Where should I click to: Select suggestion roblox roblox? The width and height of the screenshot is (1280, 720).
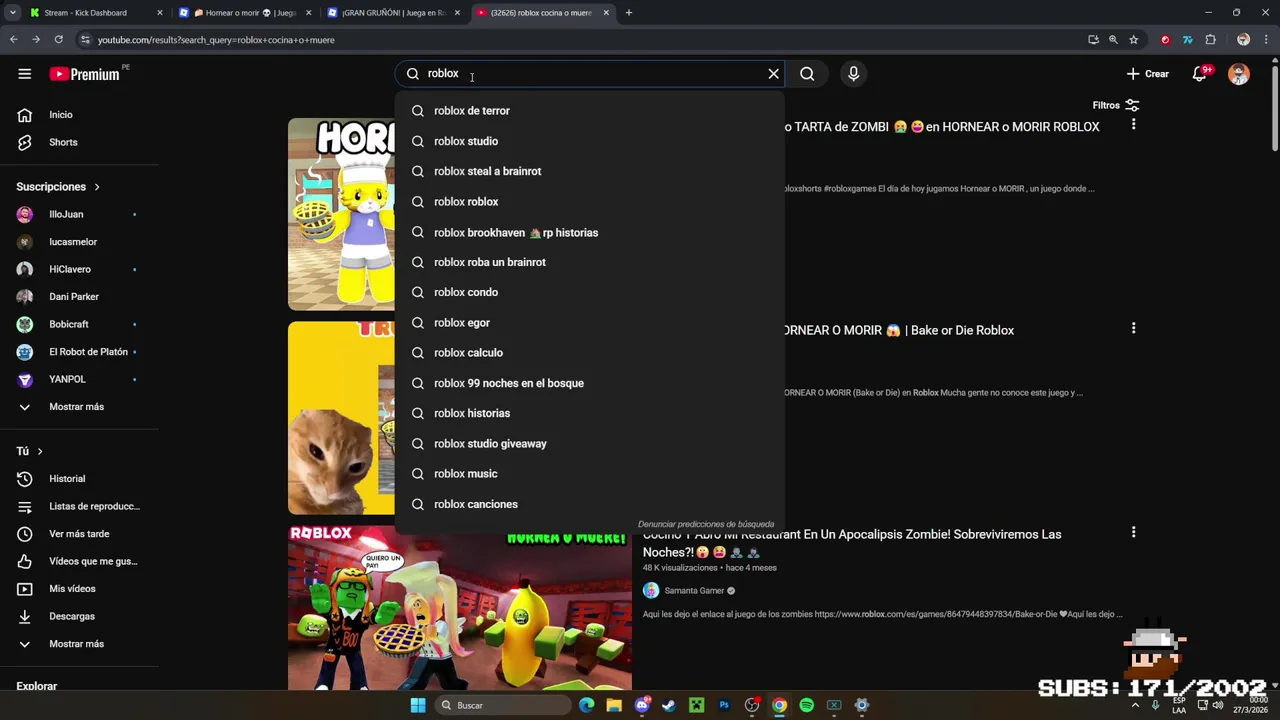pyautogui.click(x=590, y=202)
